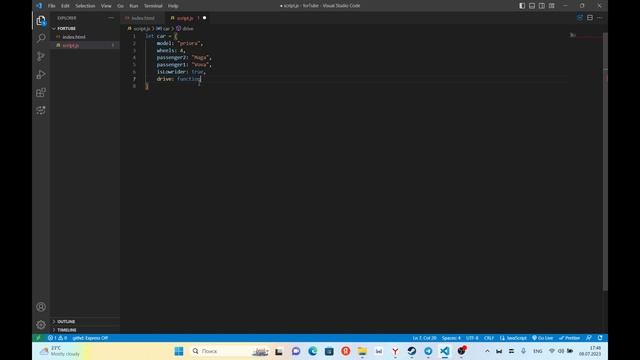The height and width of the screenshot is (360, 640).
Task: Click the ENG input language indicator
Action: click(x=538, y=351)
